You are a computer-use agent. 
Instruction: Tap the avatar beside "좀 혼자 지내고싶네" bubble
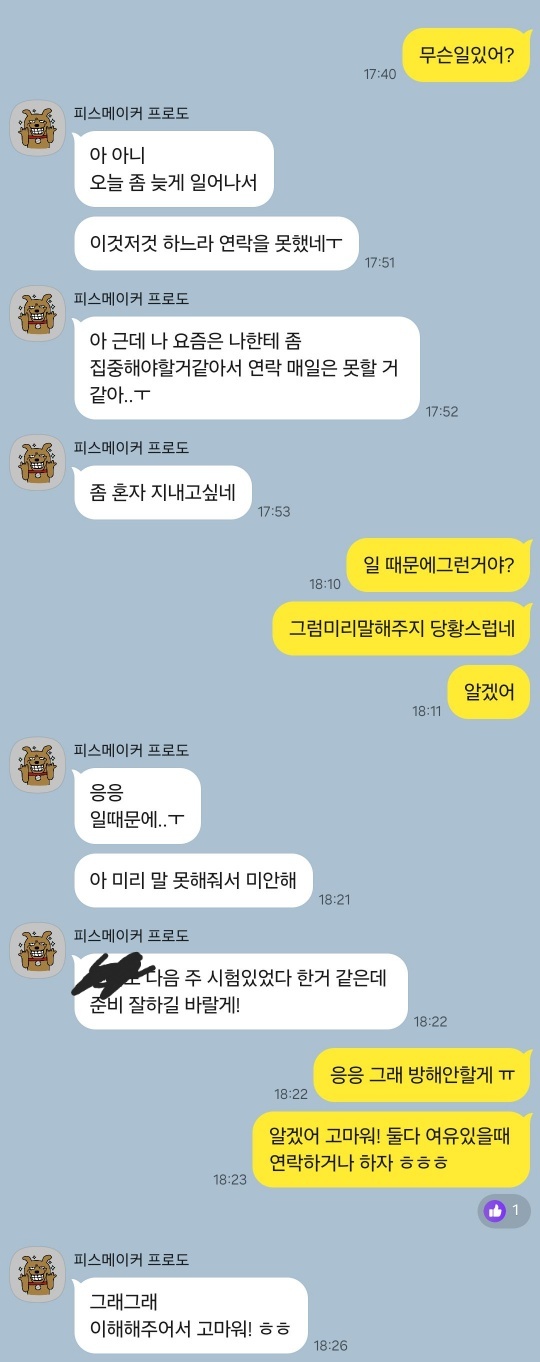[38, 462]
